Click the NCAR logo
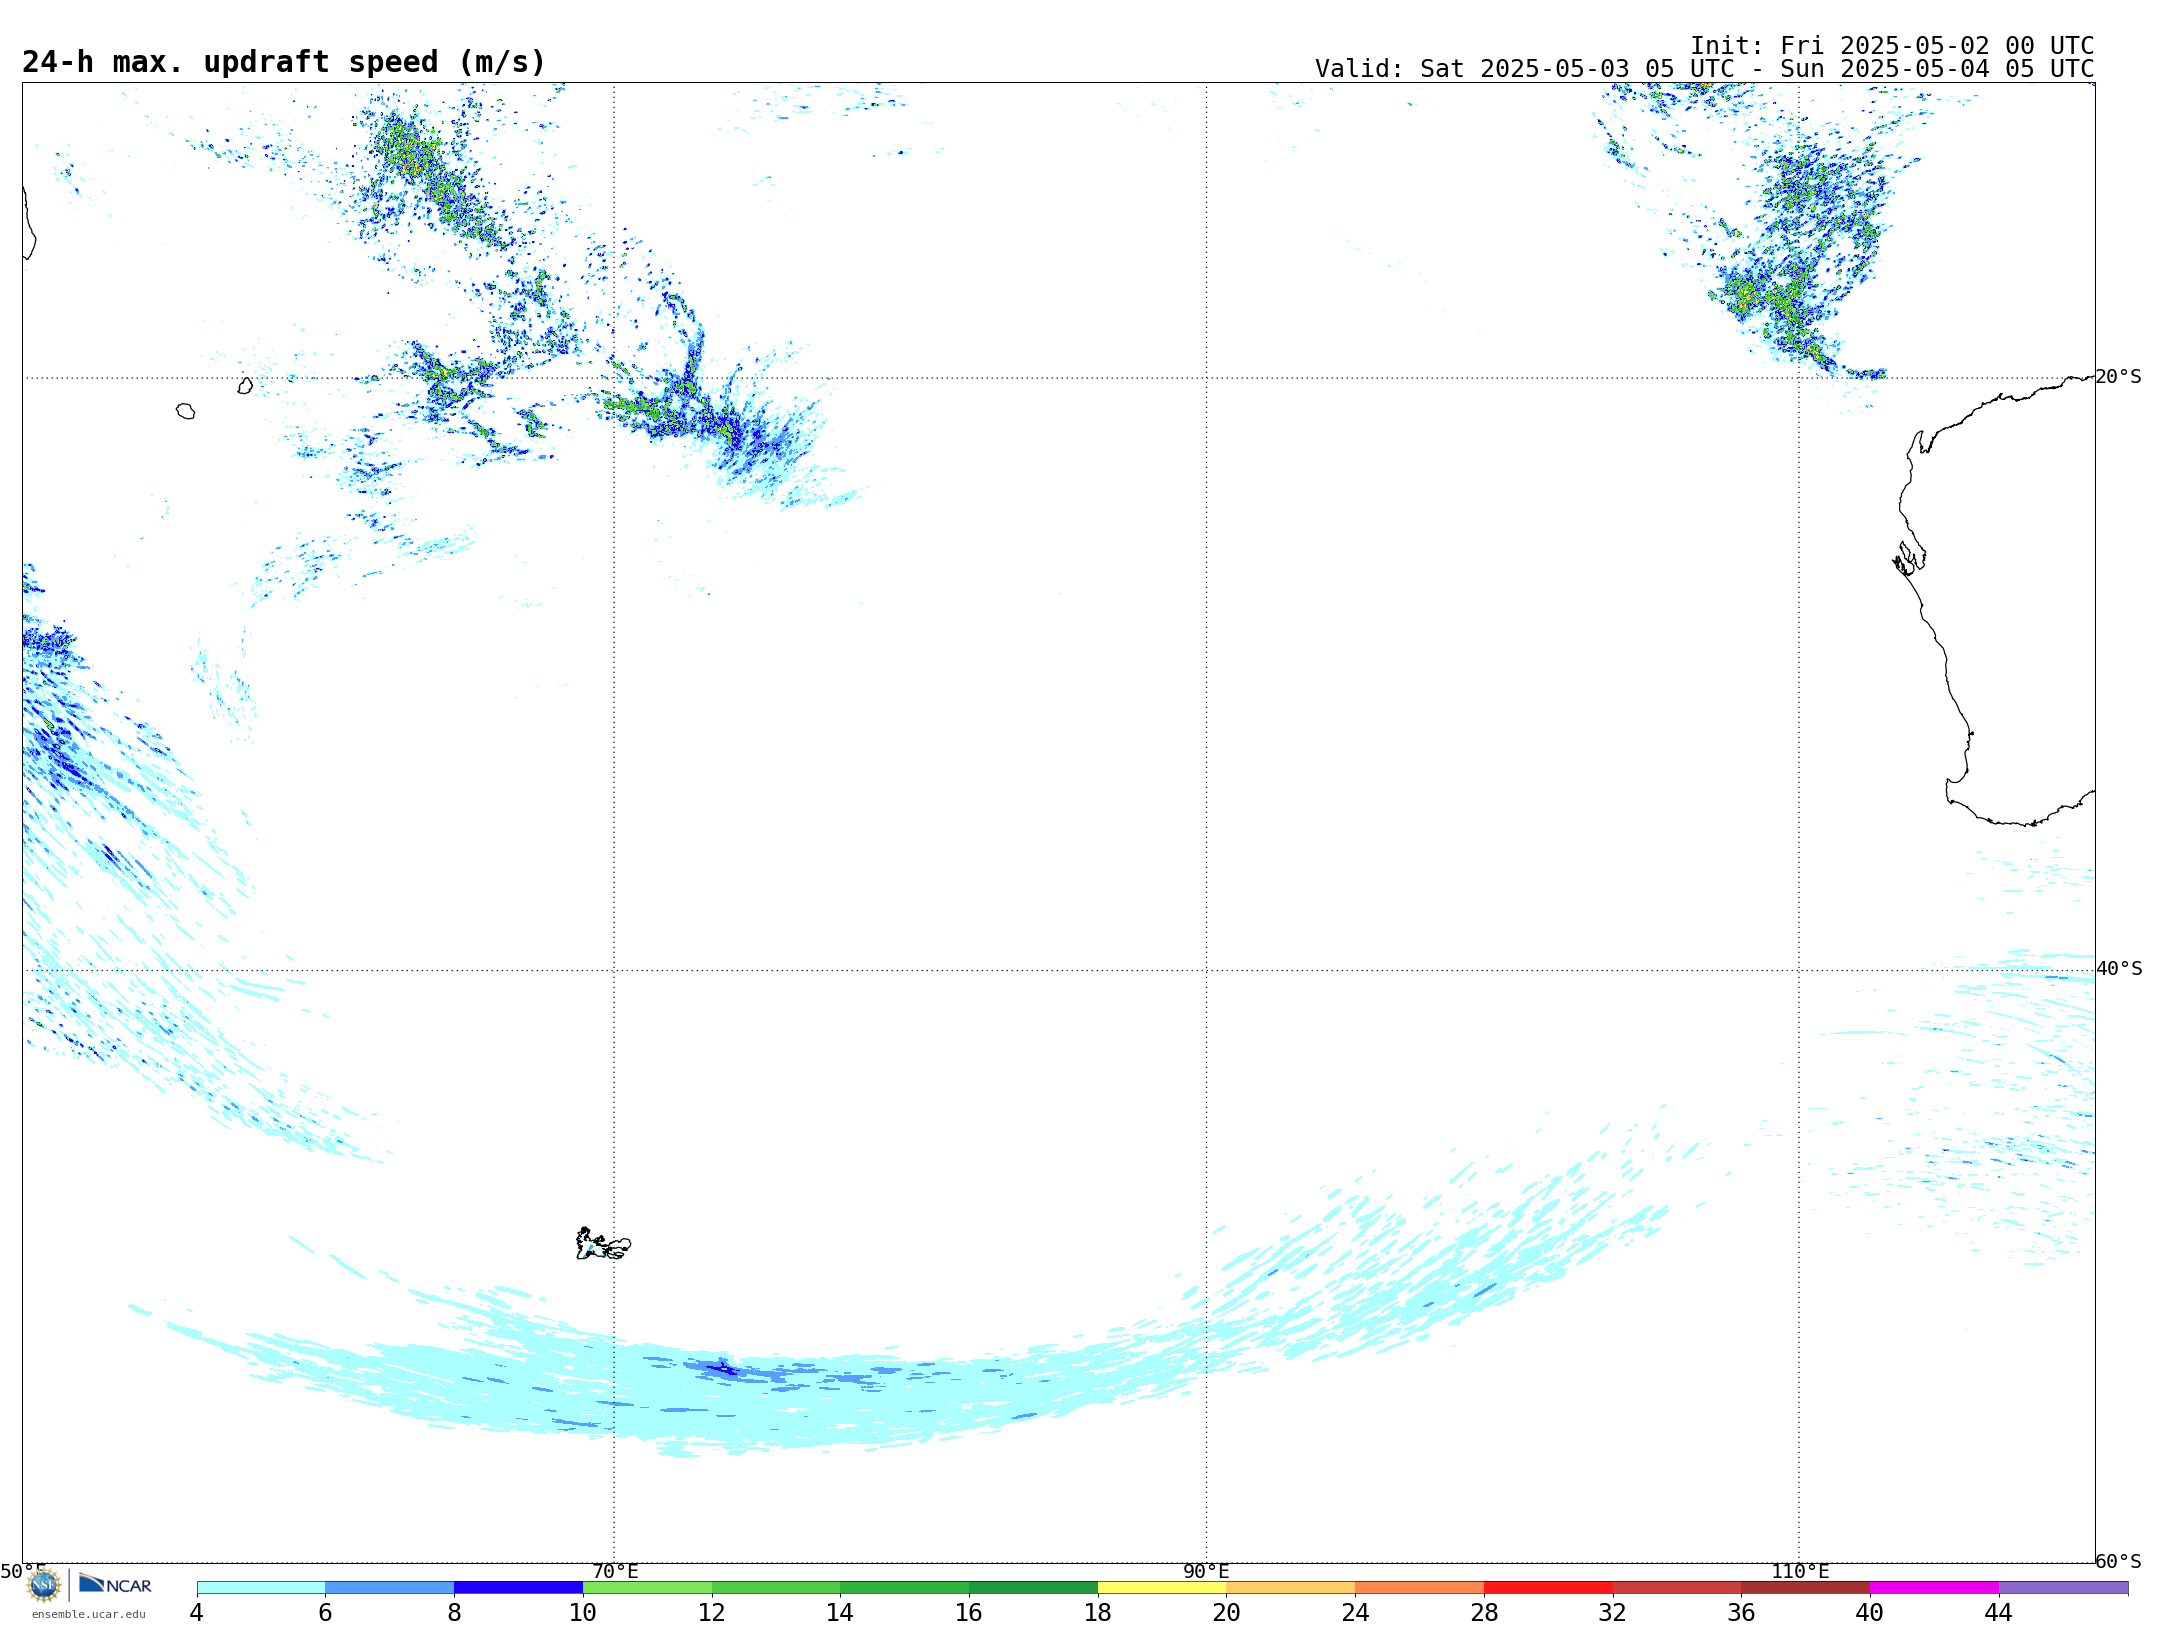Viewport: 2160px width, 1626px height. pyautogui.click(x=115, y=1584)
